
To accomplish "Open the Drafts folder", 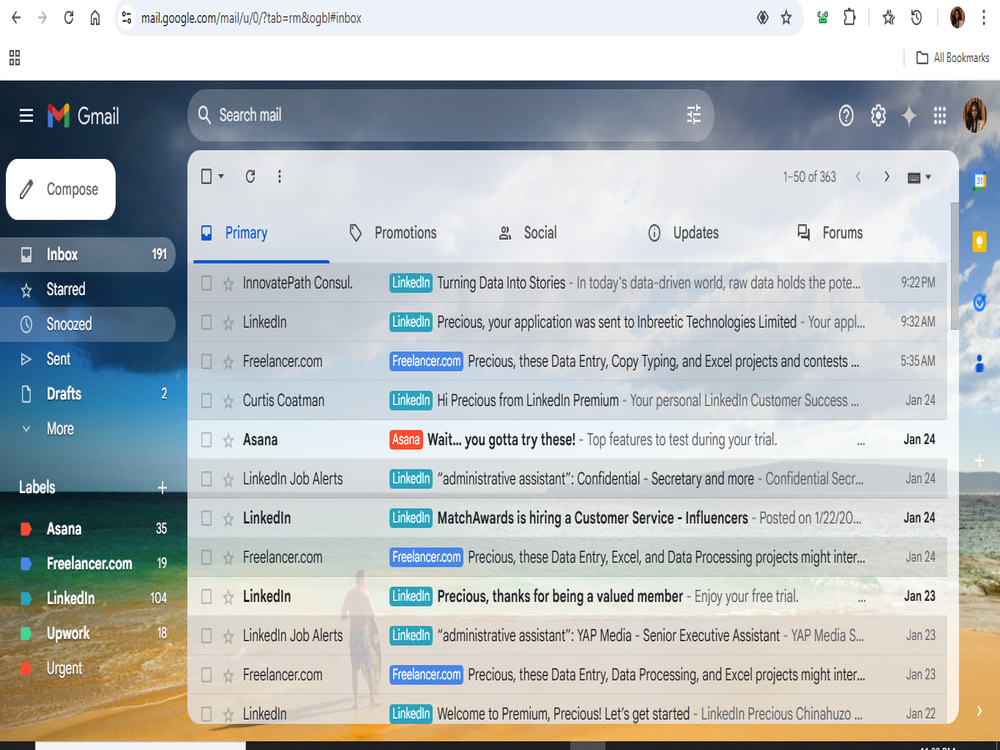I will (x=87, y=393).
